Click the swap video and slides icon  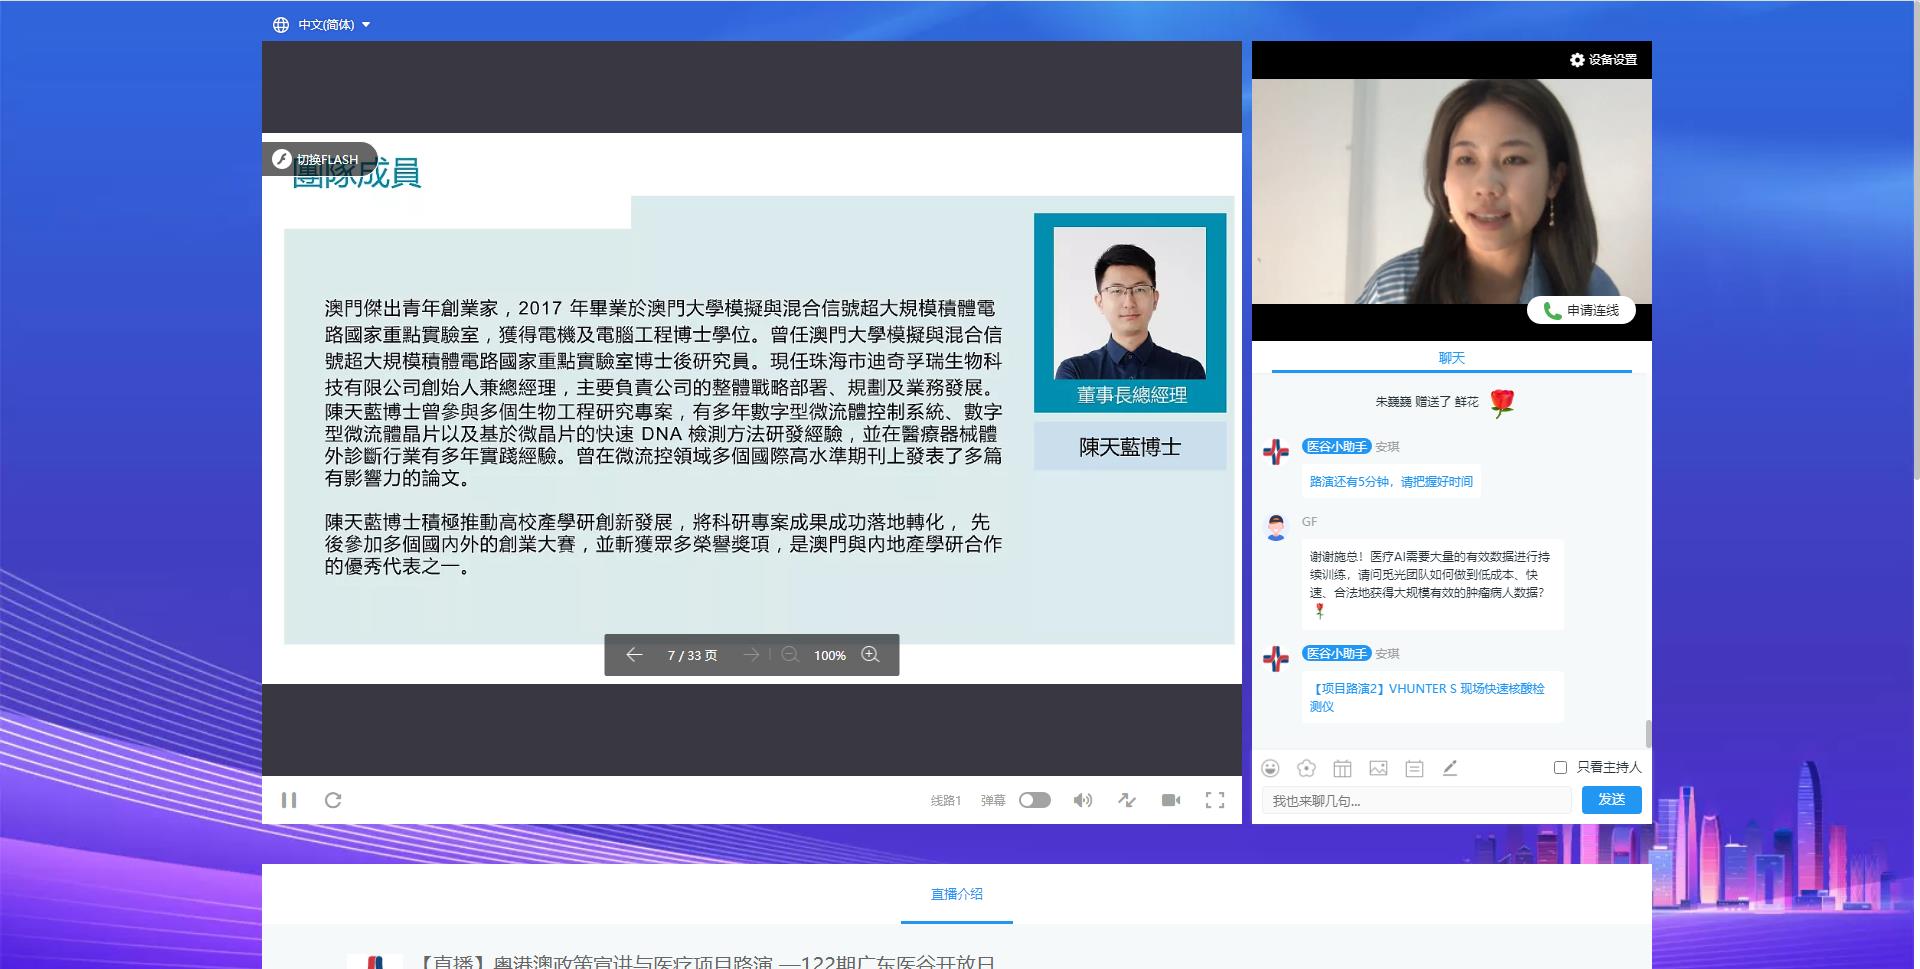coord(1127,800)
